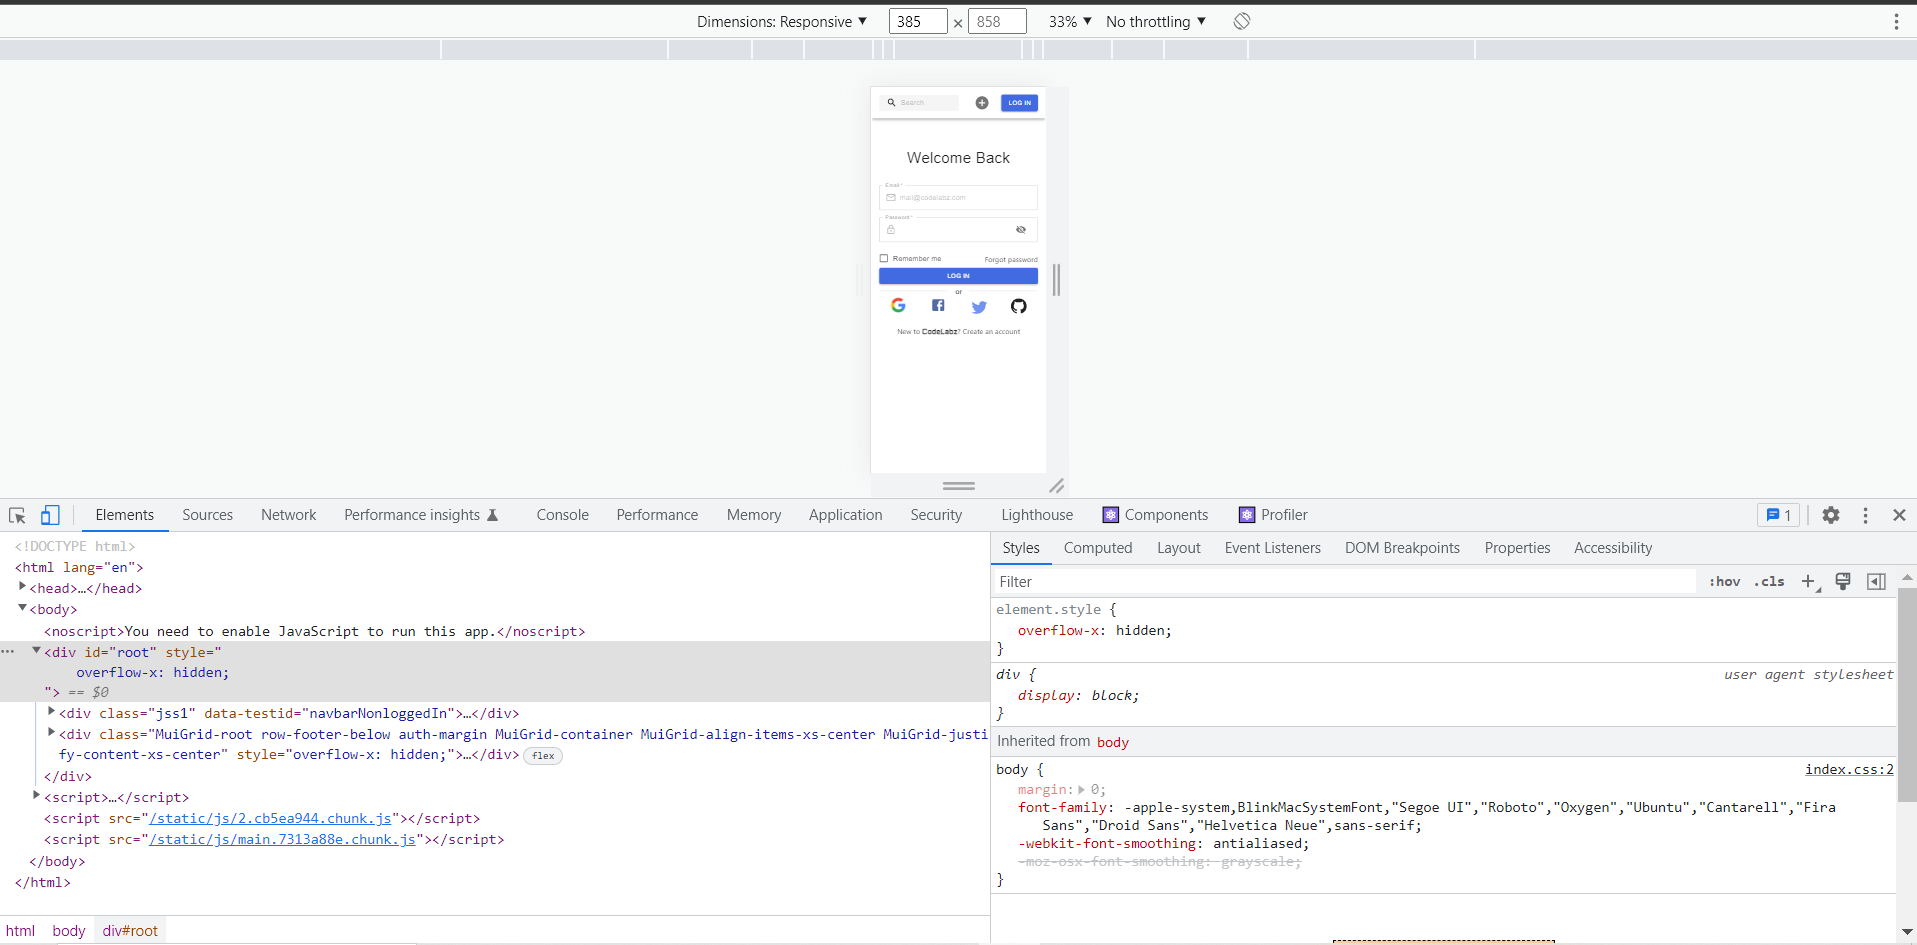Open the Network panel

[288, 514]
